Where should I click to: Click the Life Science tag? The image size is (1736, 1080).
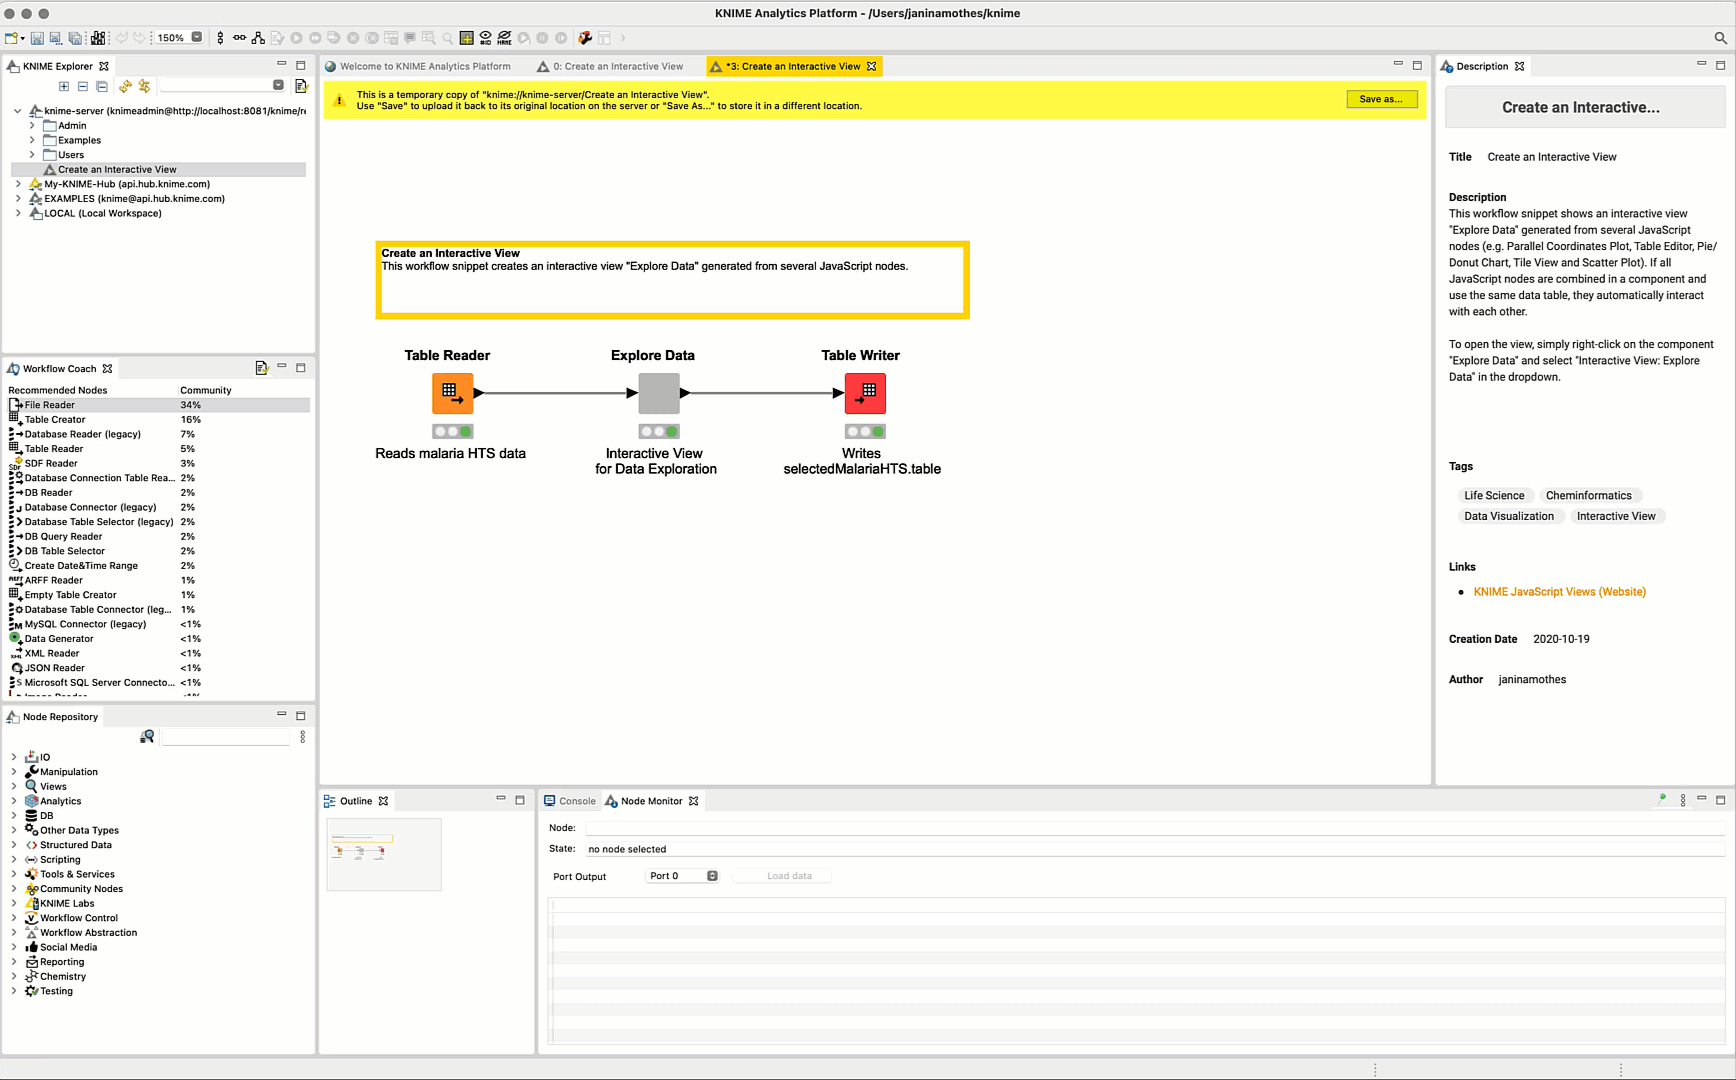(1494, 495)
